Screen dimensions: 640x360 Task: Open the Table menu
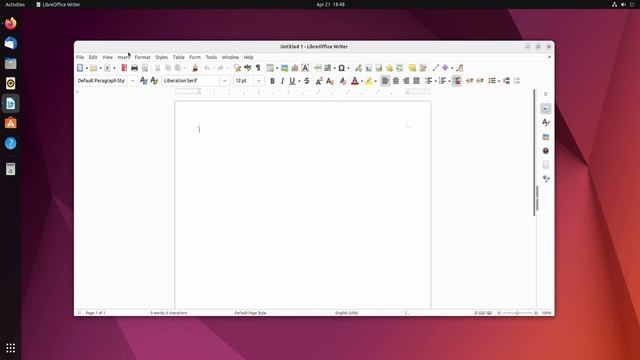[178, 58]
